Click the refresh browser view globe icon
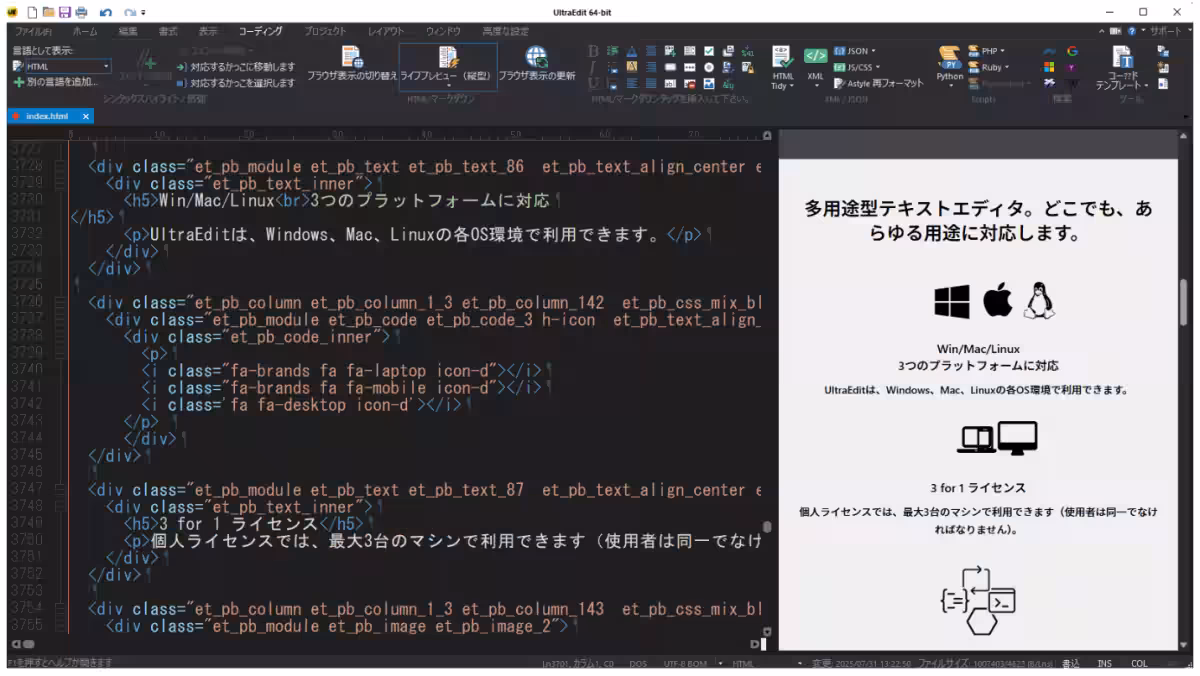Image resolution: width=1200 pixels, height=676 pixels. [x=537, y=58]
